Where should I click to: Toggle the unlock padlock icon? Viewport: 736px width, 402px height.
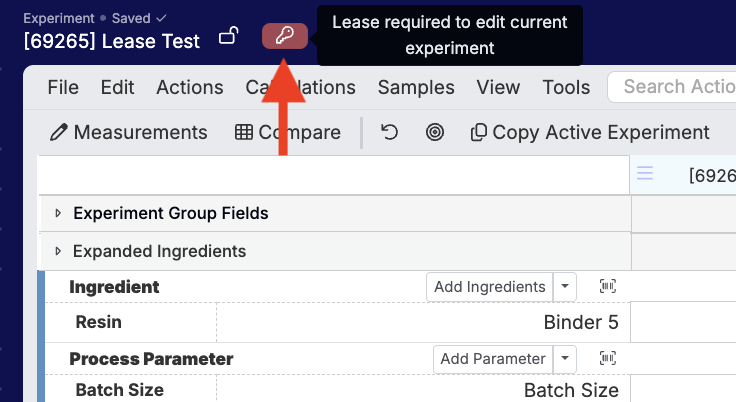tap(229, 36)
